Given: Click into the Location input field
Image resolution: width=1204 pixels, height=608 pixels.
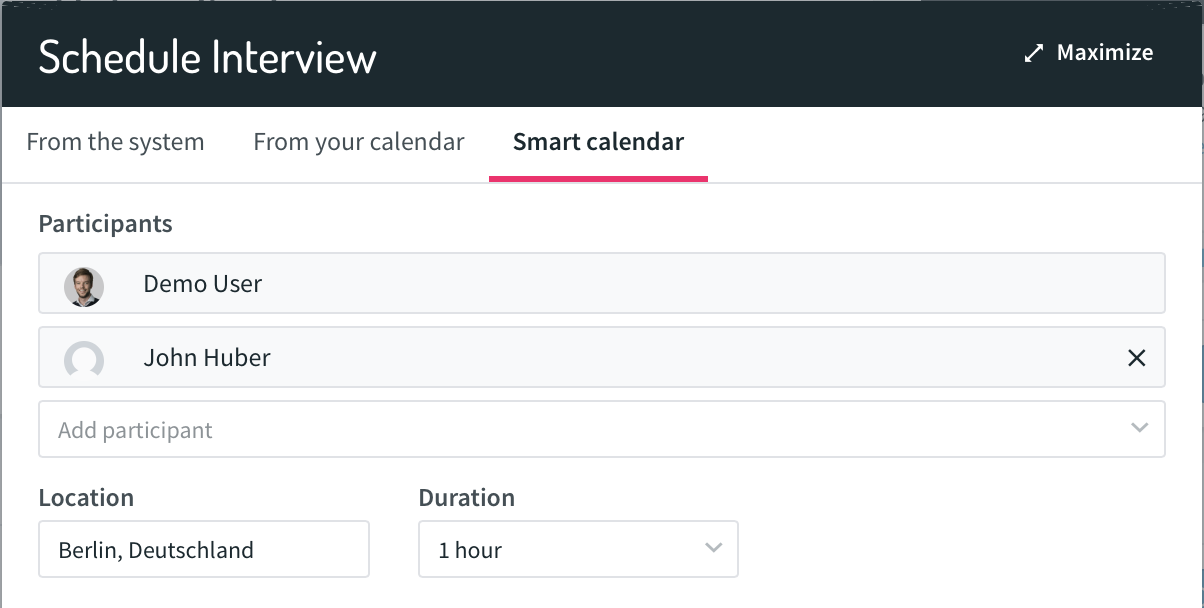Looking at the screenshot, I should [204, 549].
